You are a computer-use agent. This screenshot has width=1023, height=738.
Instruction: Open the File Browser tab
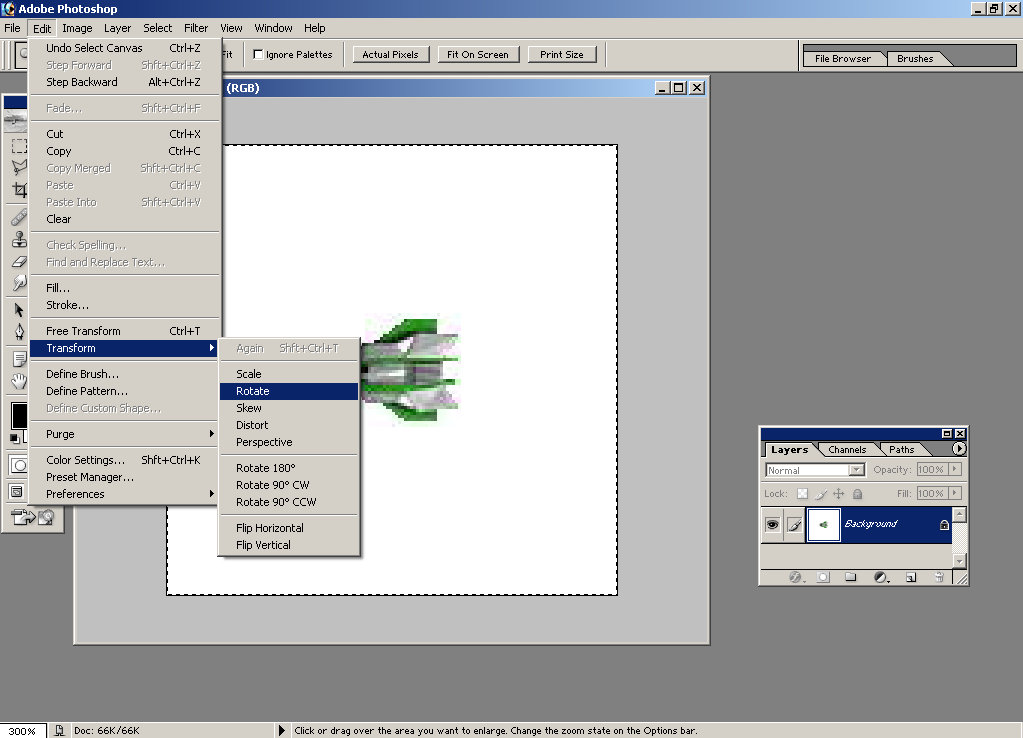tap(843, 59)
